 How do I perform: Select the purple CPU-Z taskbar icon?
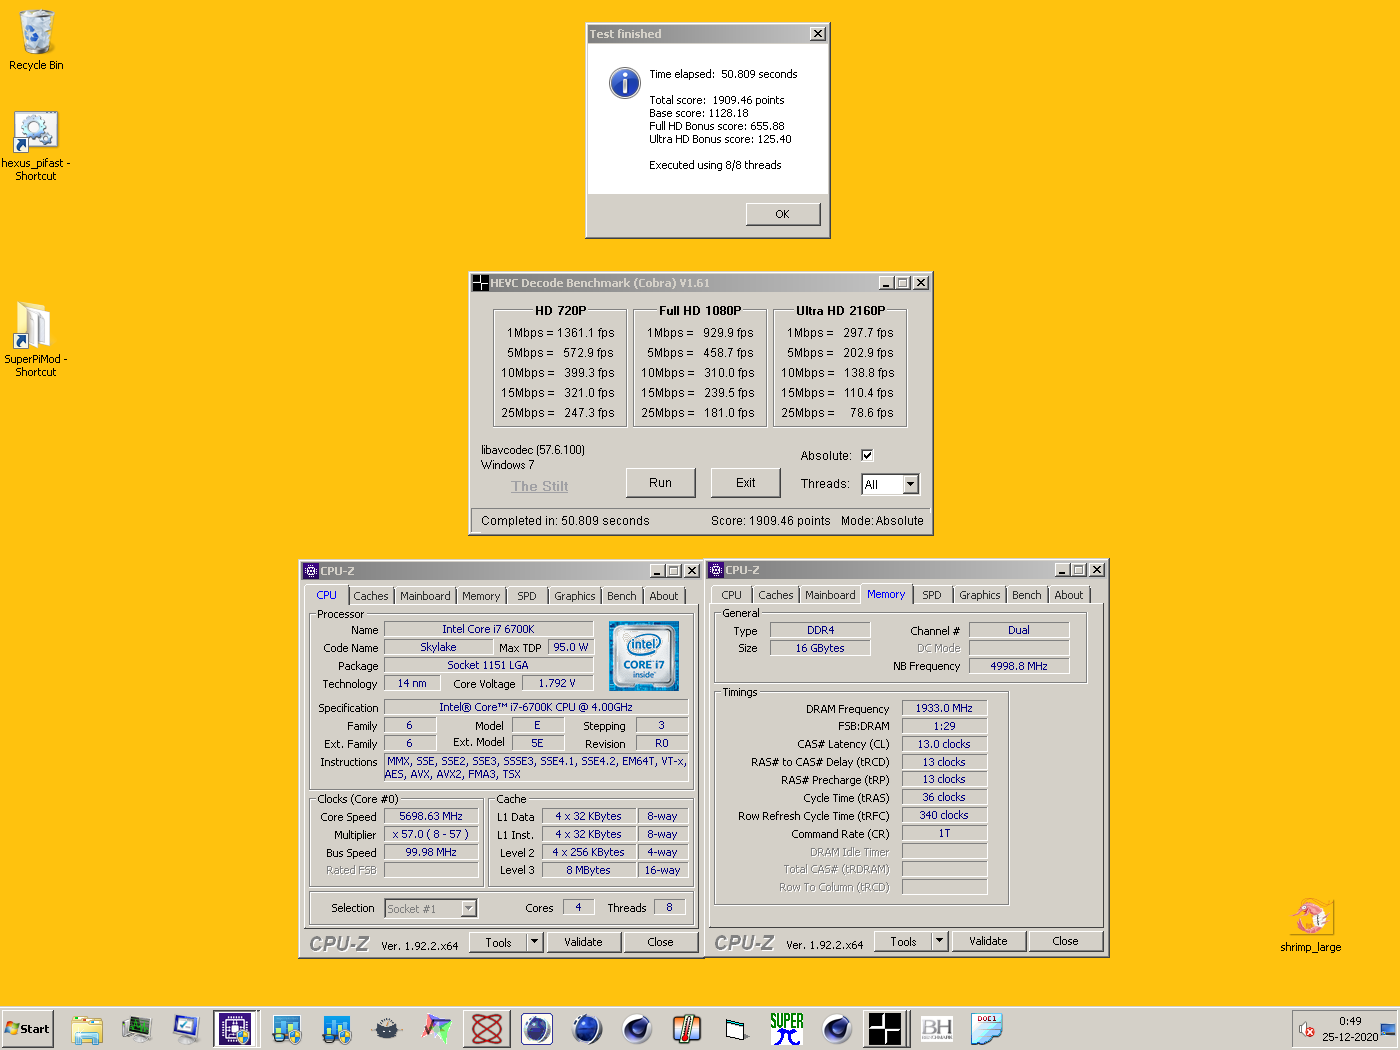pyautogui.click(x=236, y=1029)
